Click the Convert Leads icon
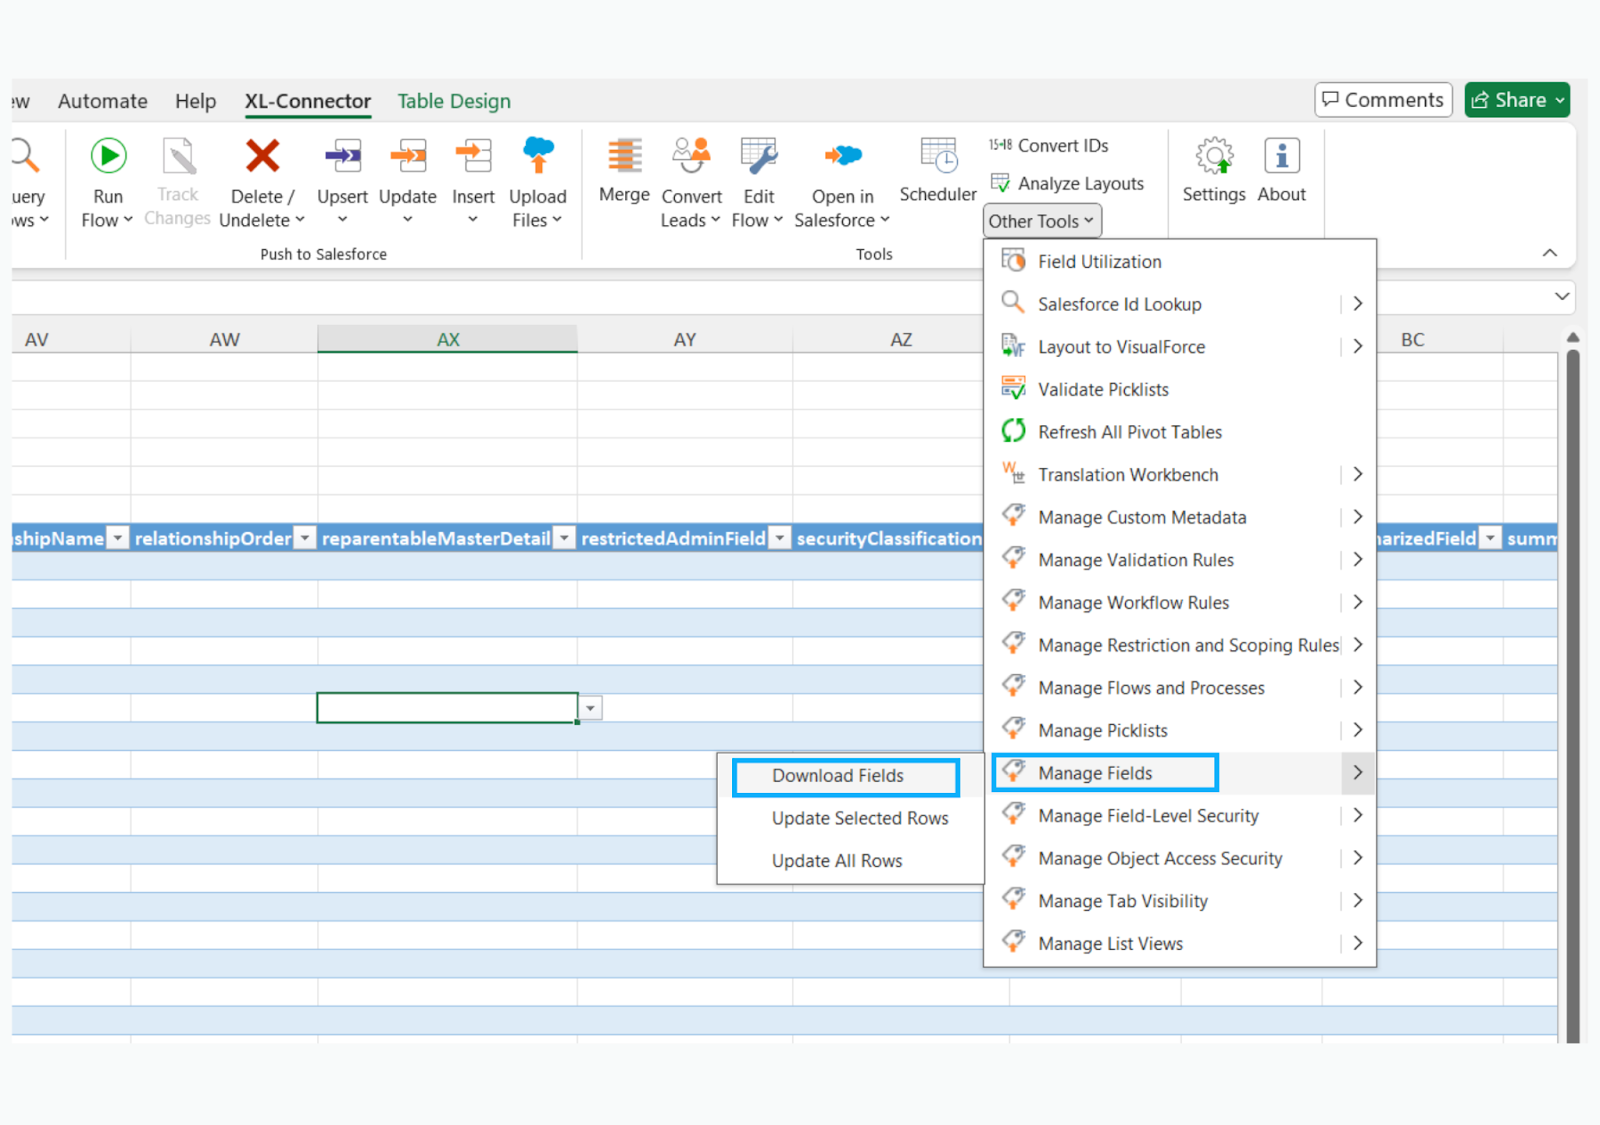This screenshot has height=1125, width=1600. pos(691,156)
